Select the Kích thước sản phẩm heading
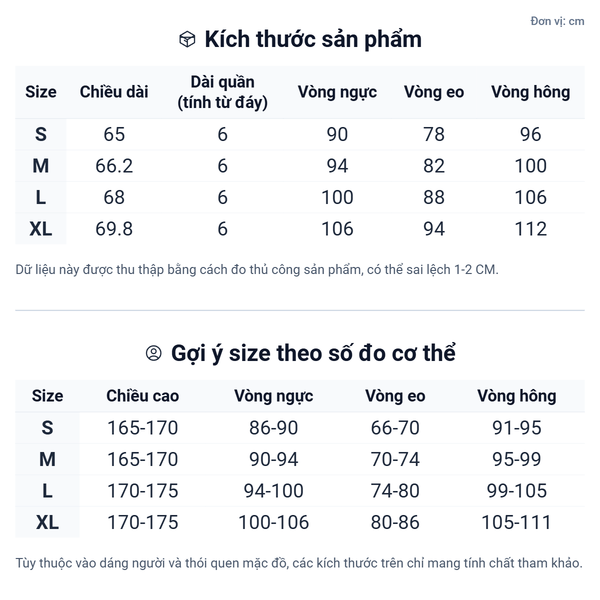This screenshot has height=600, width=600. pos(312,40)
